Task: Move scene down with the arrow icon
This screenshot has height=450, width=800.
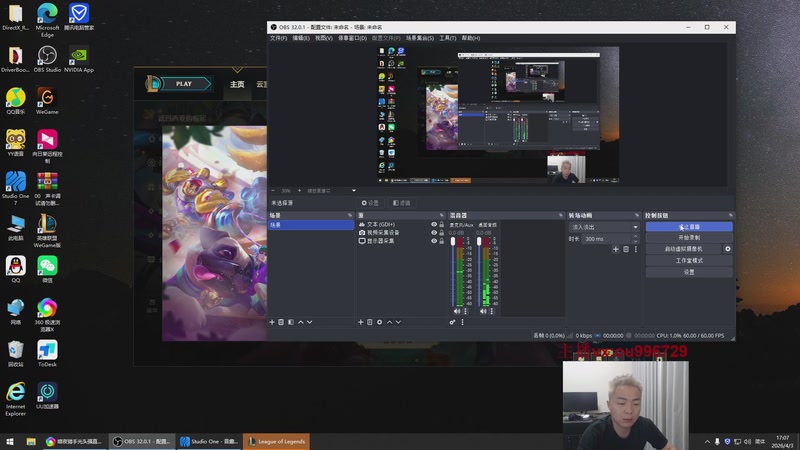Action: [309, 322]
